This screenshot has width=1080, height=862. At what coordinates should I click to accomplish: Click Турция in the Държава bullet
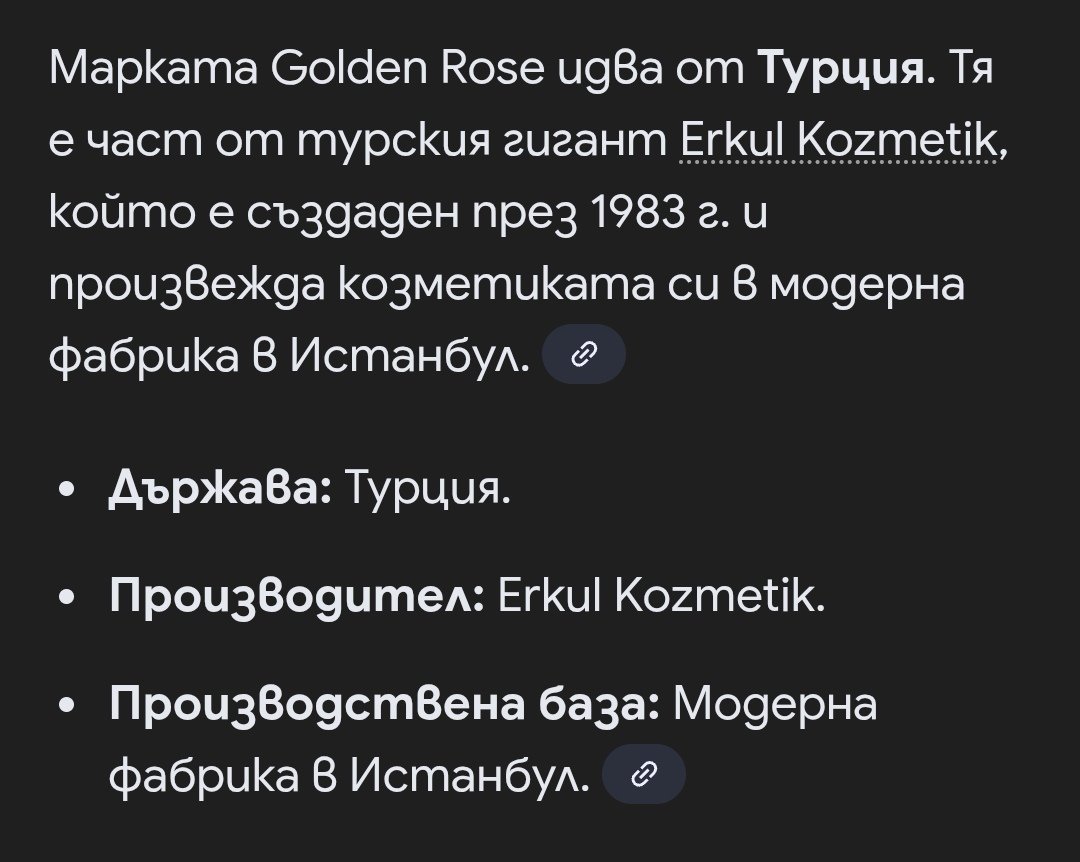click(426, 491)
